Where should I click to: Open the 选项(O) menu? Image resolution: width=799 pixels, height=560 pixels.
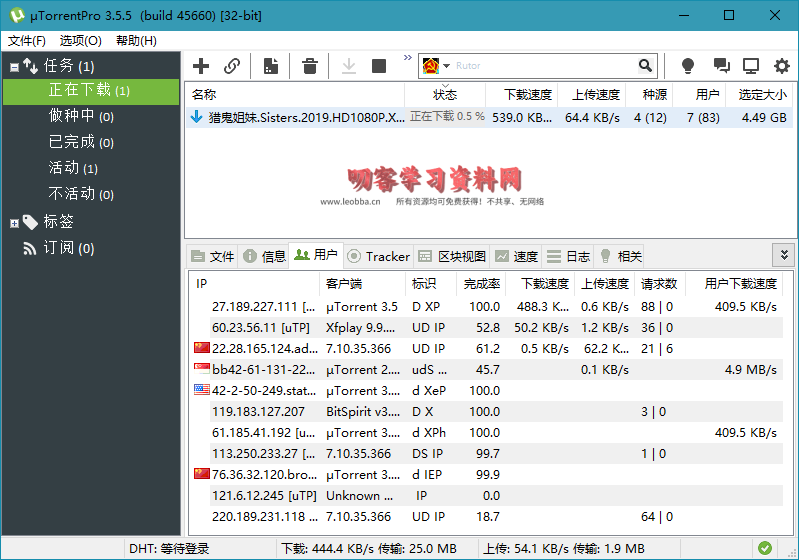pos(80,41)
